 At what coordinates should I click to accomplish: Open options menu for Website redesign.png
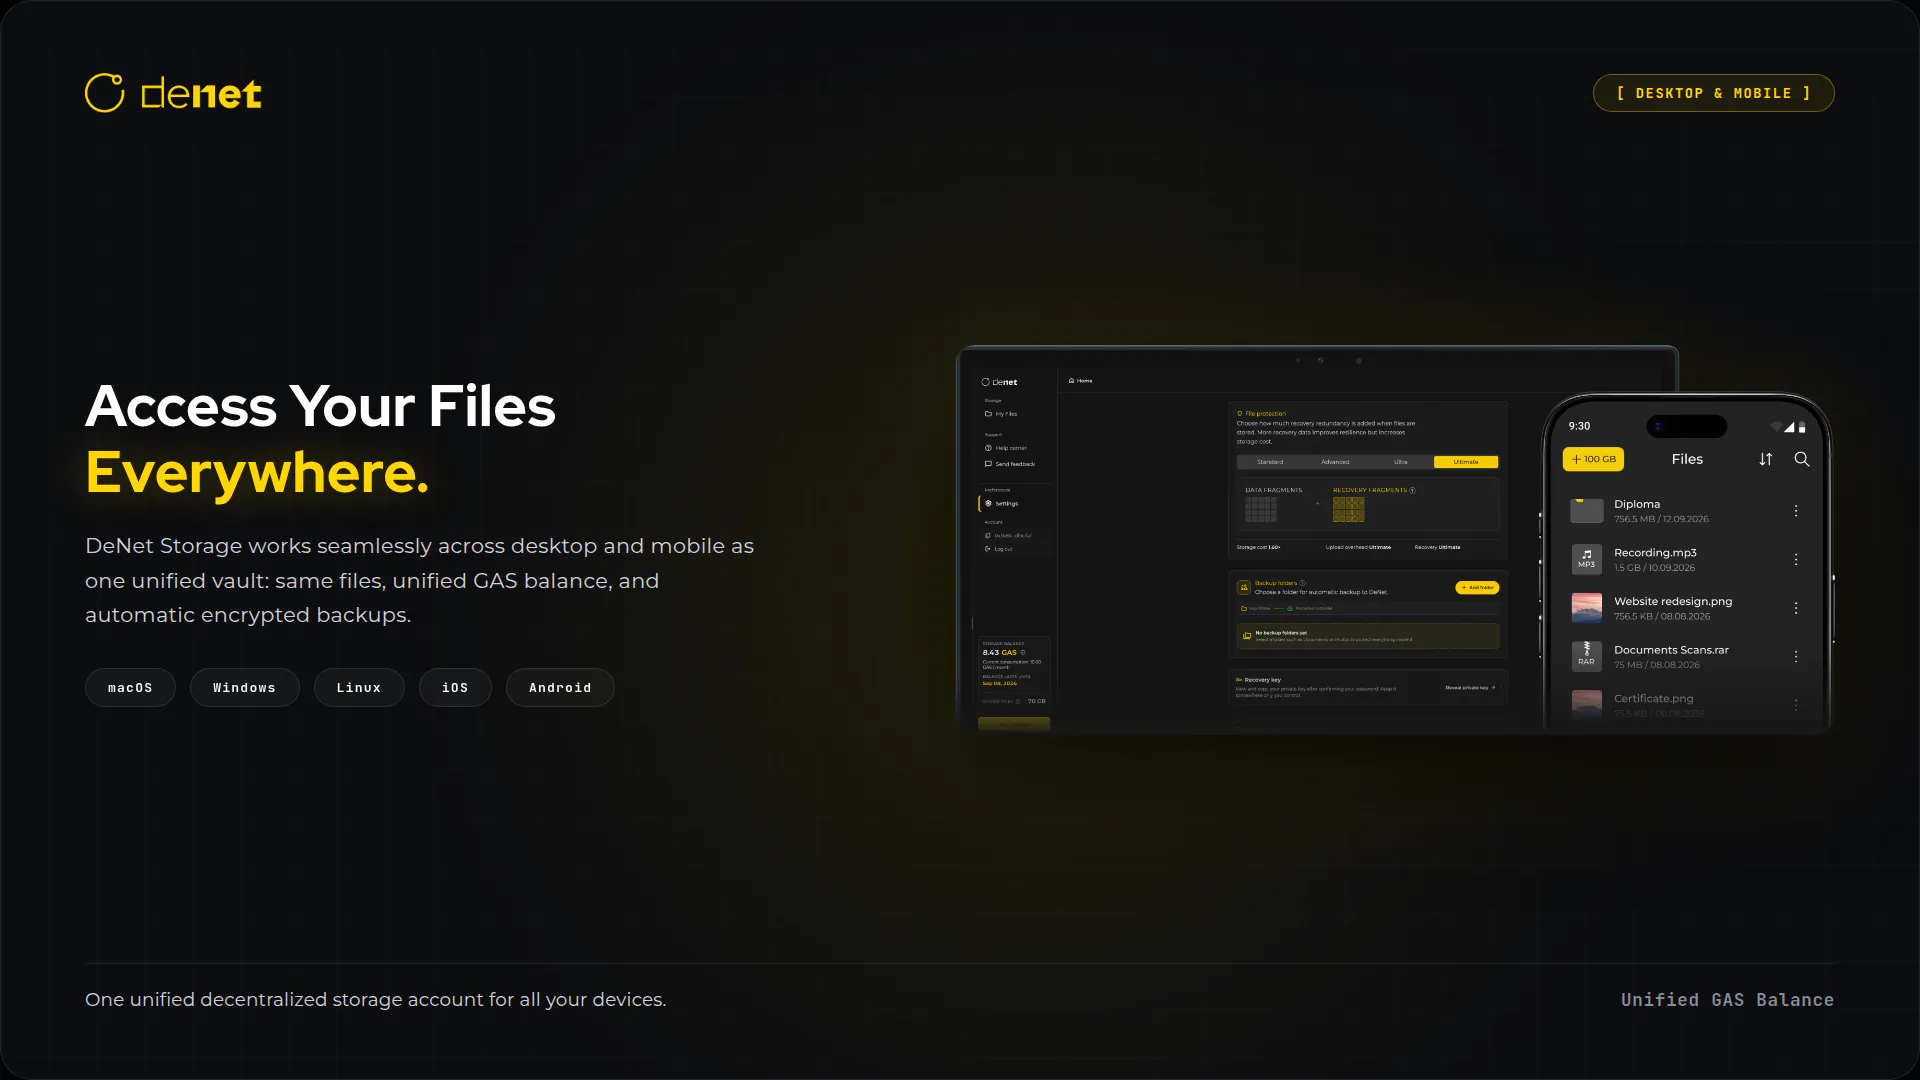1796,608
